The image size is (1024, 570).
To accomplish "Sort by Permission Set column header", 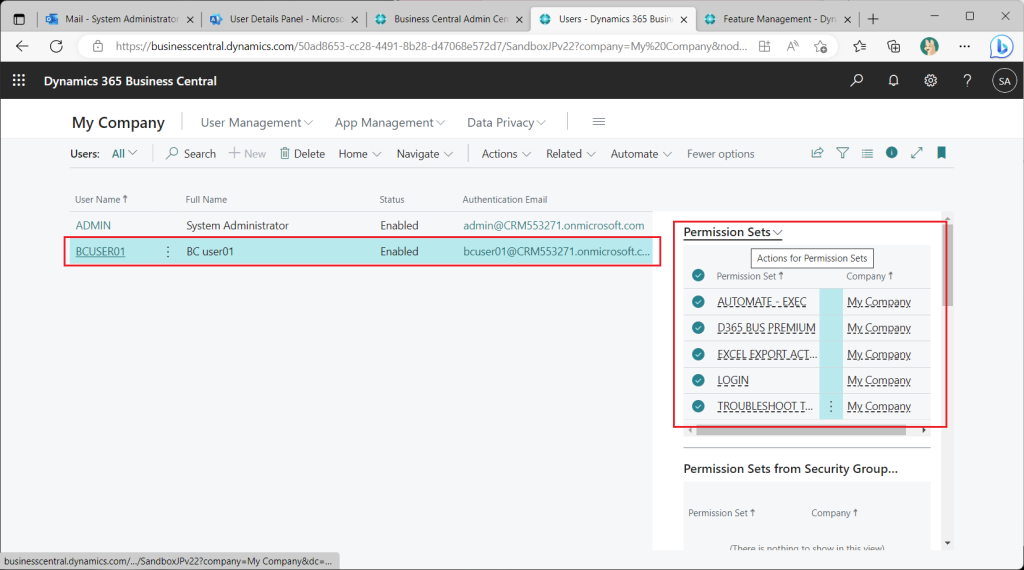I will (749, 276).
